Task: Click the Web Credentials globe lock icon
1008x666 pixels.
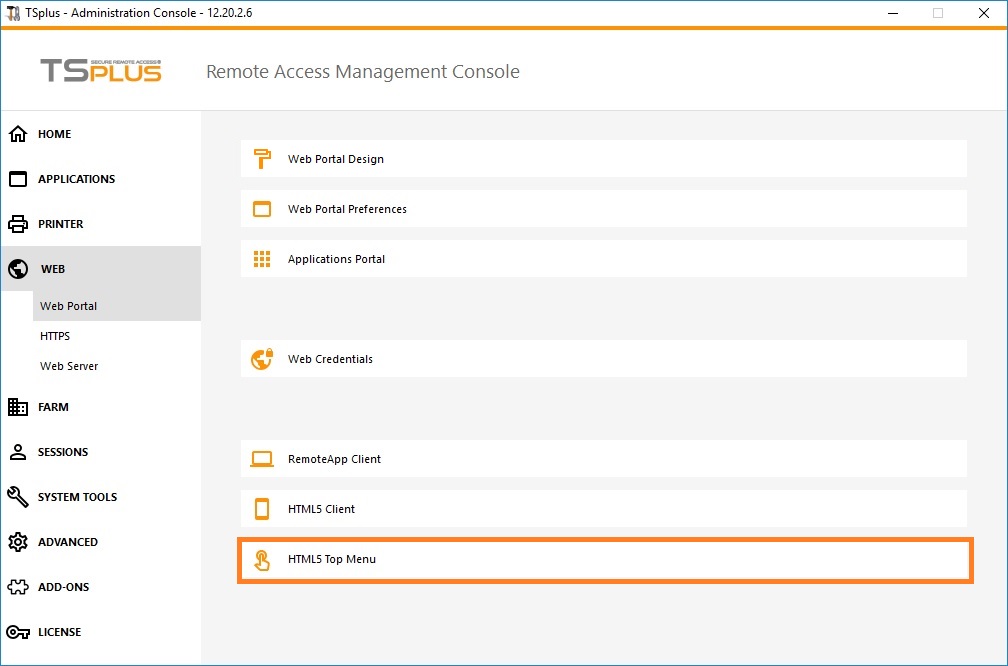Action: (262, 359)
